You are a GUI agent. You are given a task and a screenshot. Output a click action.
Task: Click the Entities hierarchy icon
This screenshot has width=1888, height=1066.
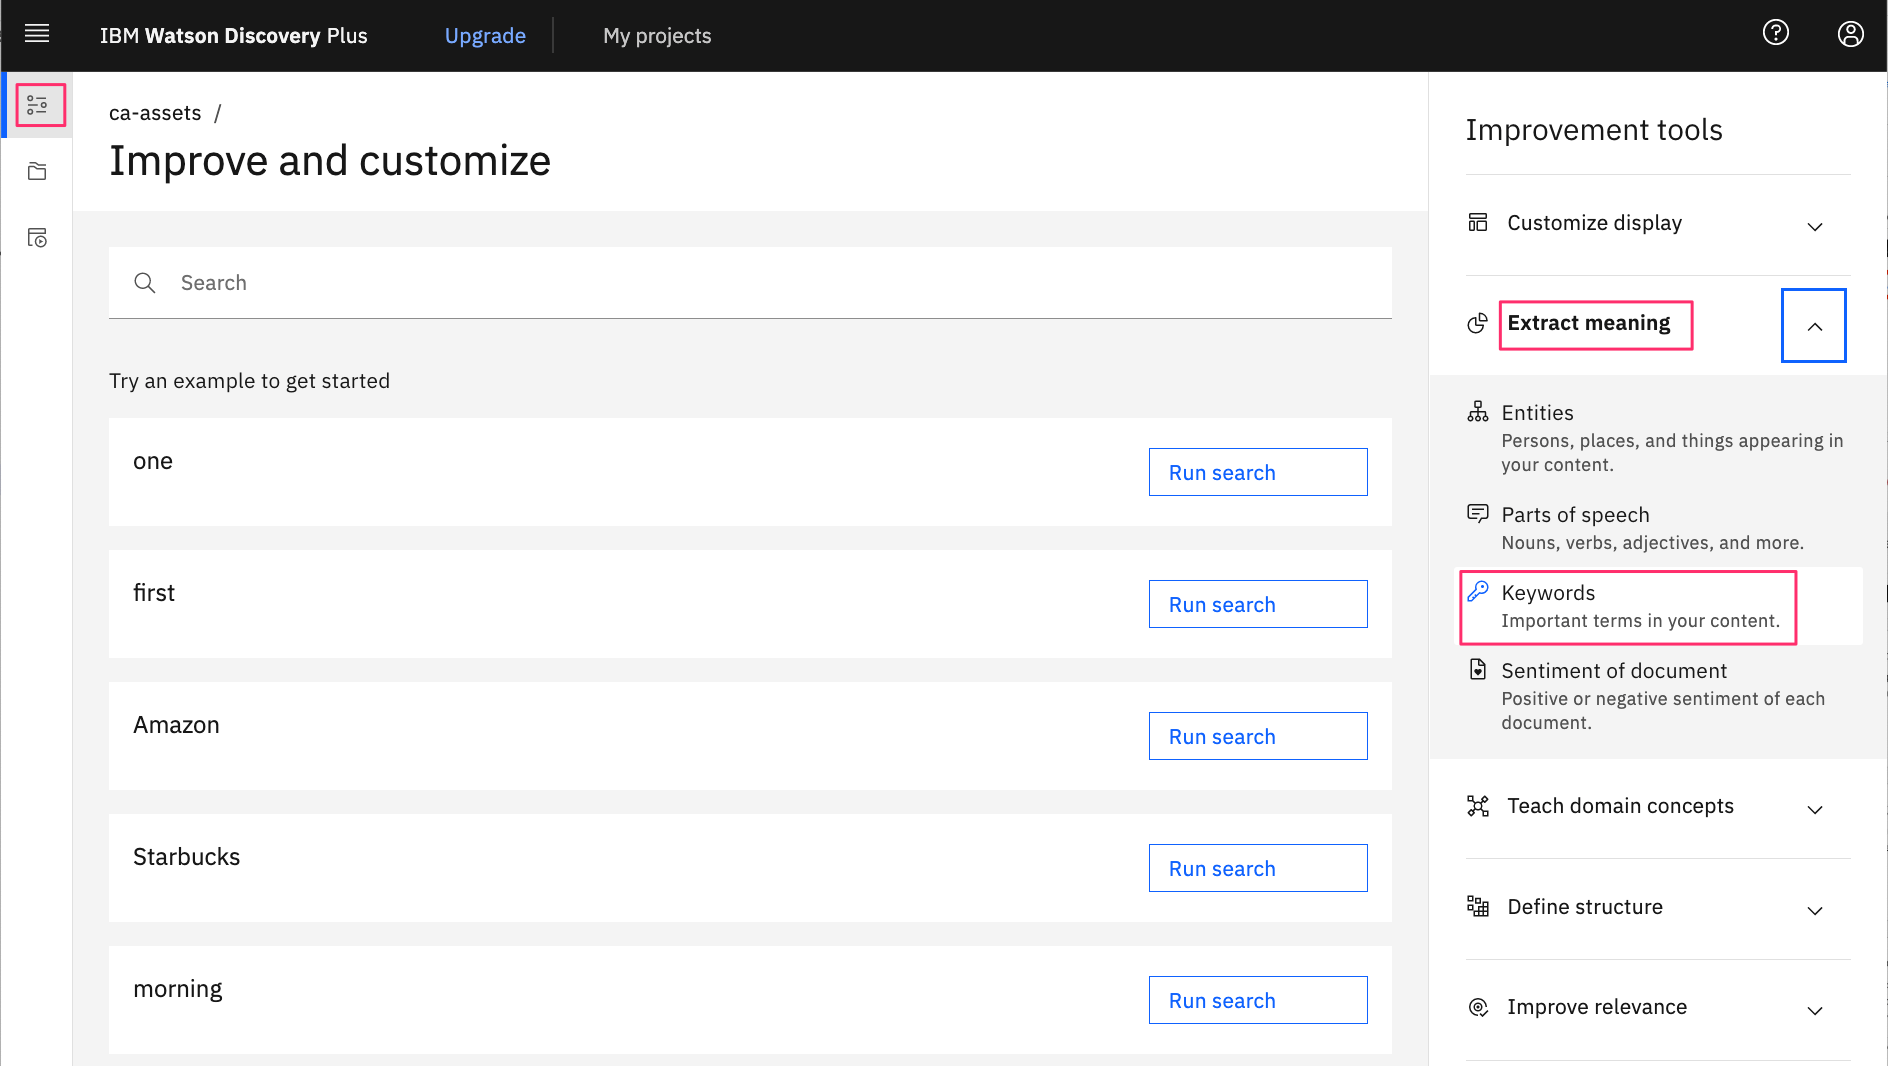1478,412
